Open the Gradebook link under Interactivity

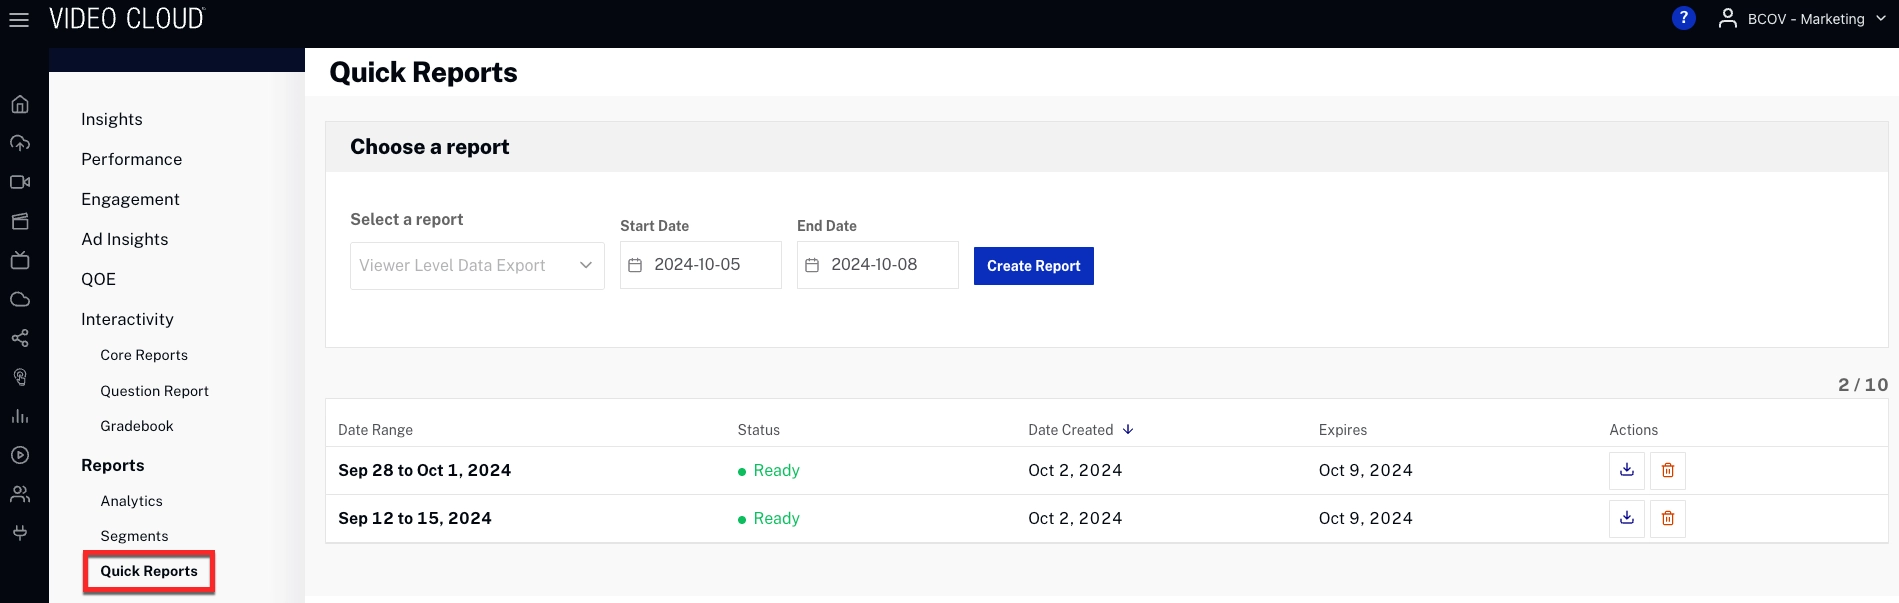137,426
